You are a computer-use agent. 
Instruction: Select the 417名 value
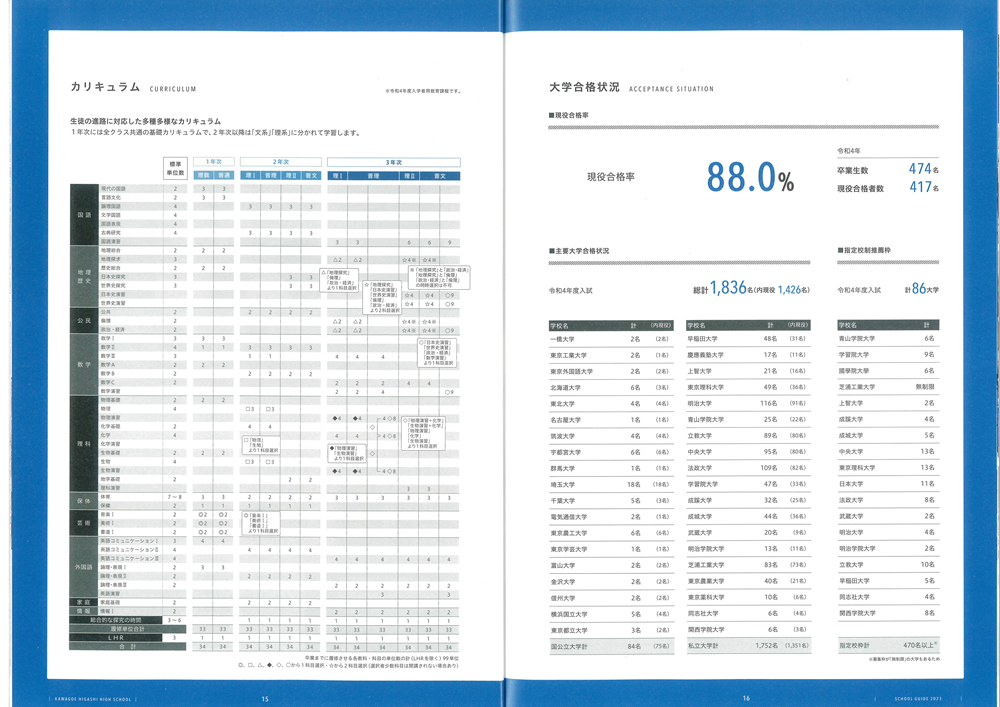pos(923,187)
